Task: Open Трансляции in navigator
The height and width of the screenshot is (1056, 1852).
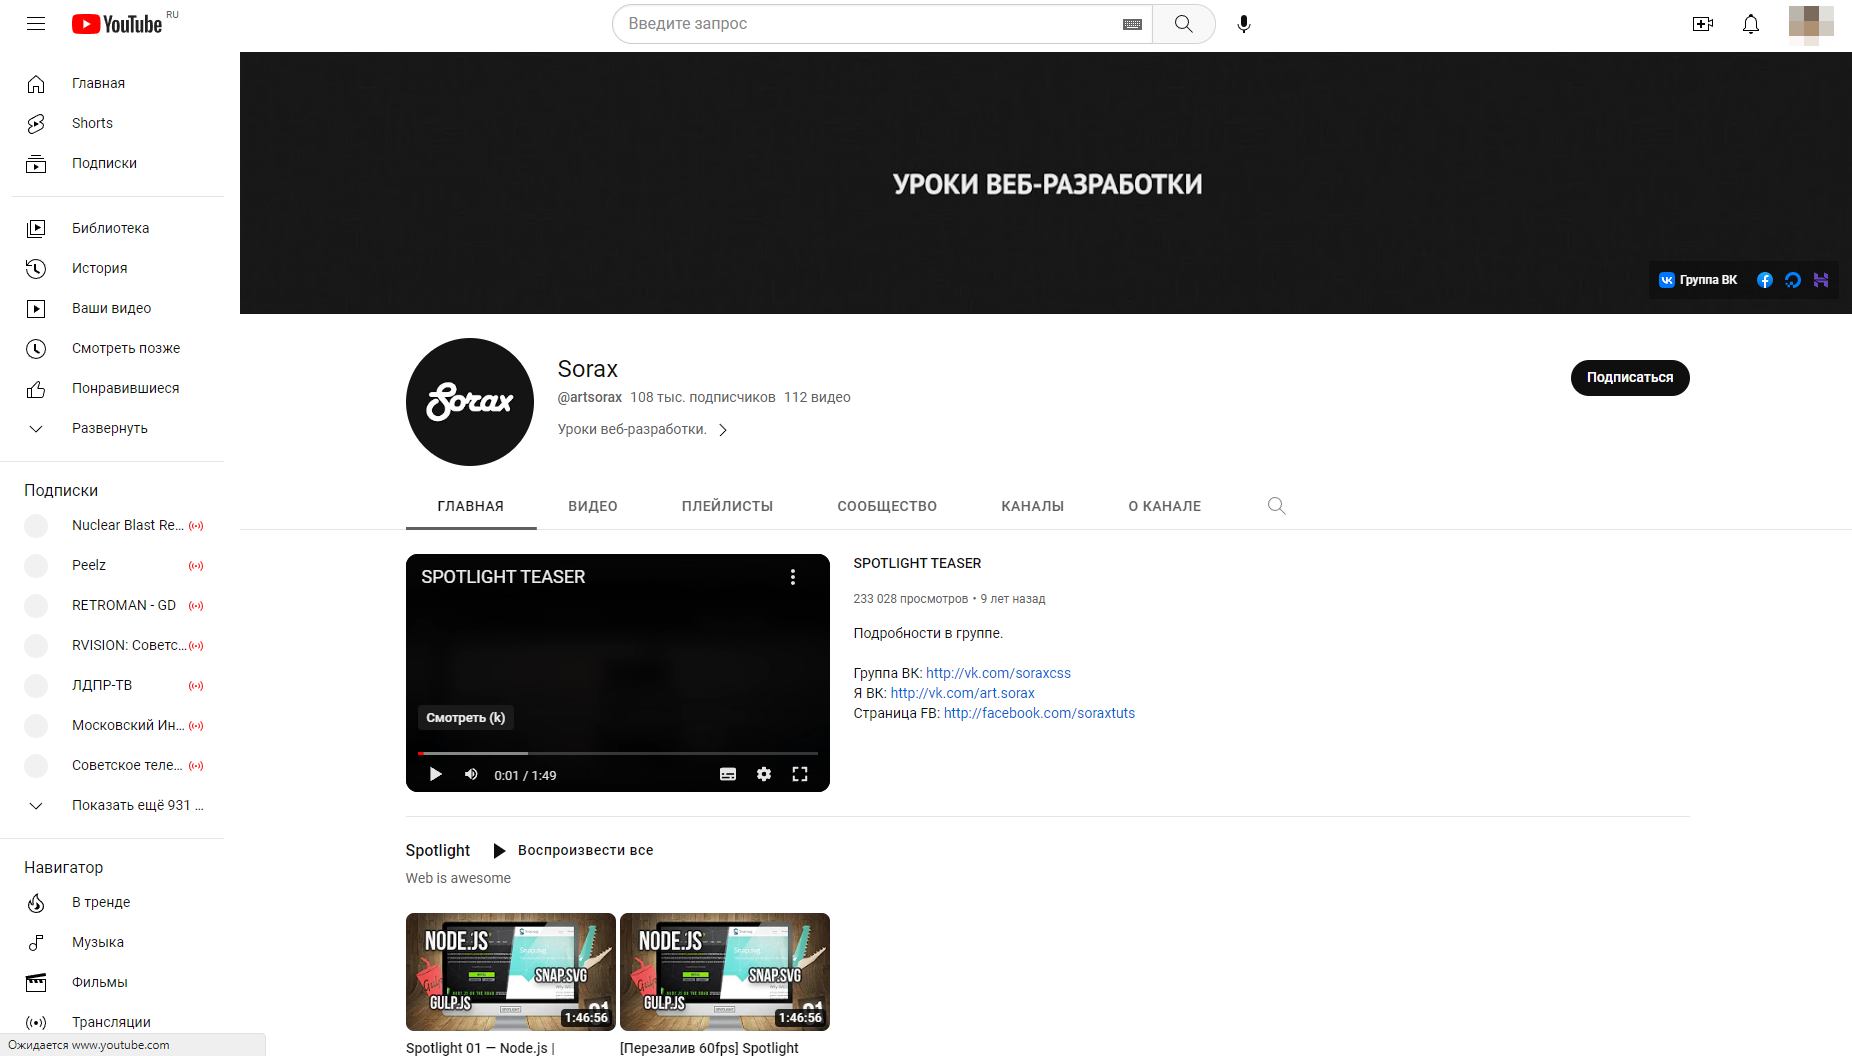Action: (x=112, y=1022)
